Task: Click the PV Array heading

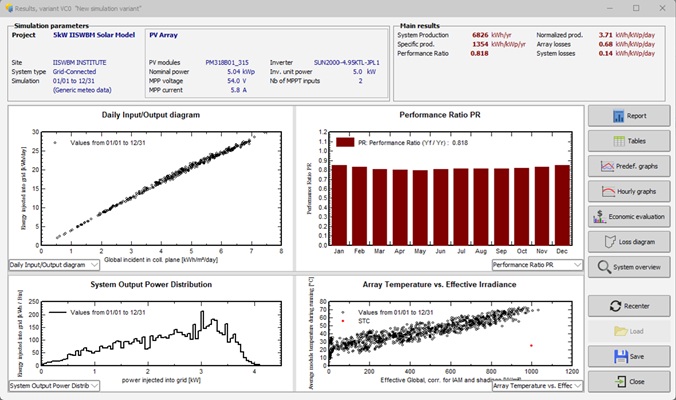Action: tap(163, 35)
